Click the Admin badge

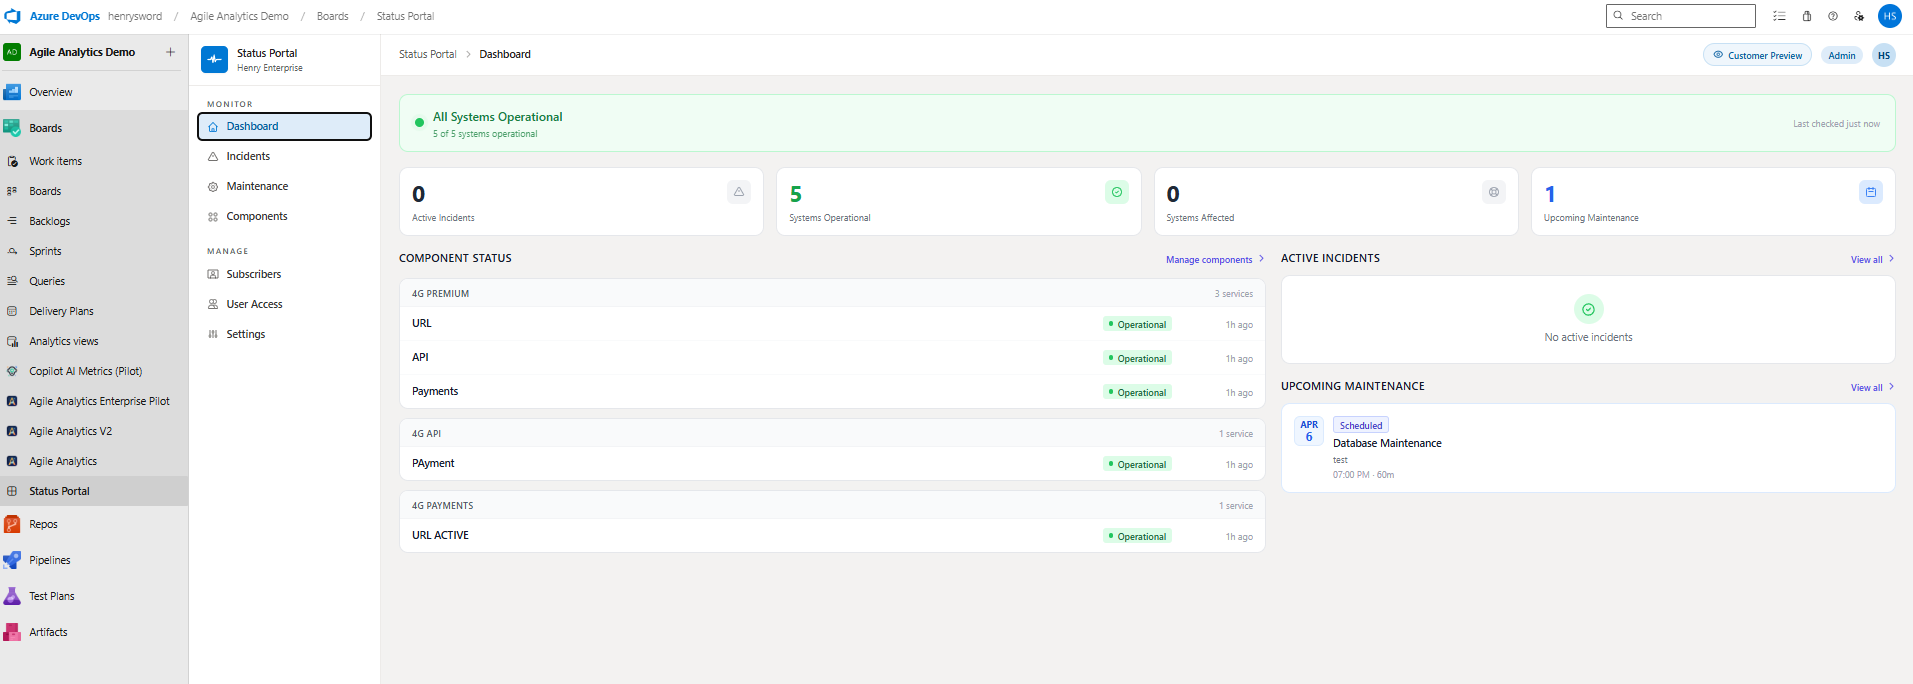pos(1841,55)
